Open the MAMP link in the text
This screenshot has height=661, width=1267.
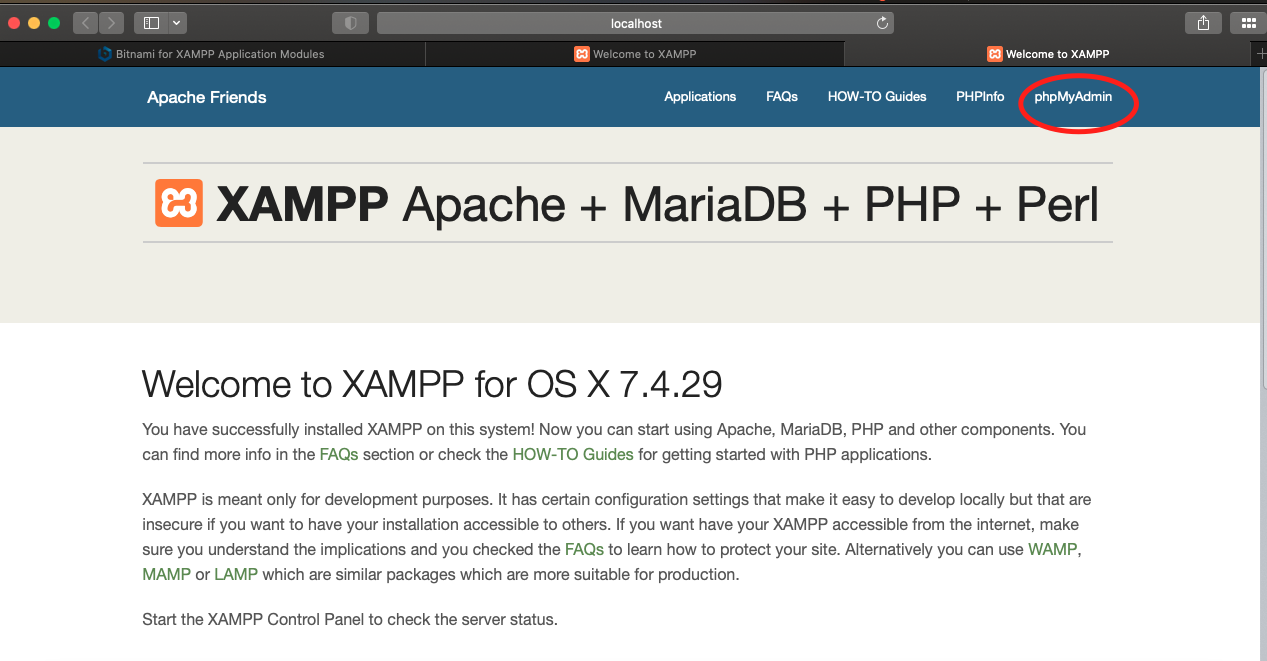[x=166, y=574]
